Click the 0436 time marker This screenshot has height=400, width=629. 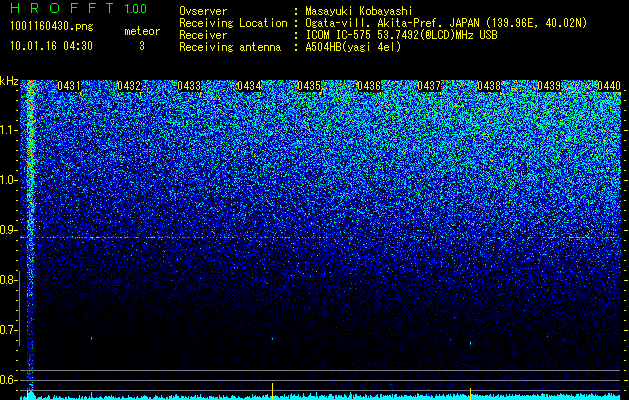pos(369,86)
